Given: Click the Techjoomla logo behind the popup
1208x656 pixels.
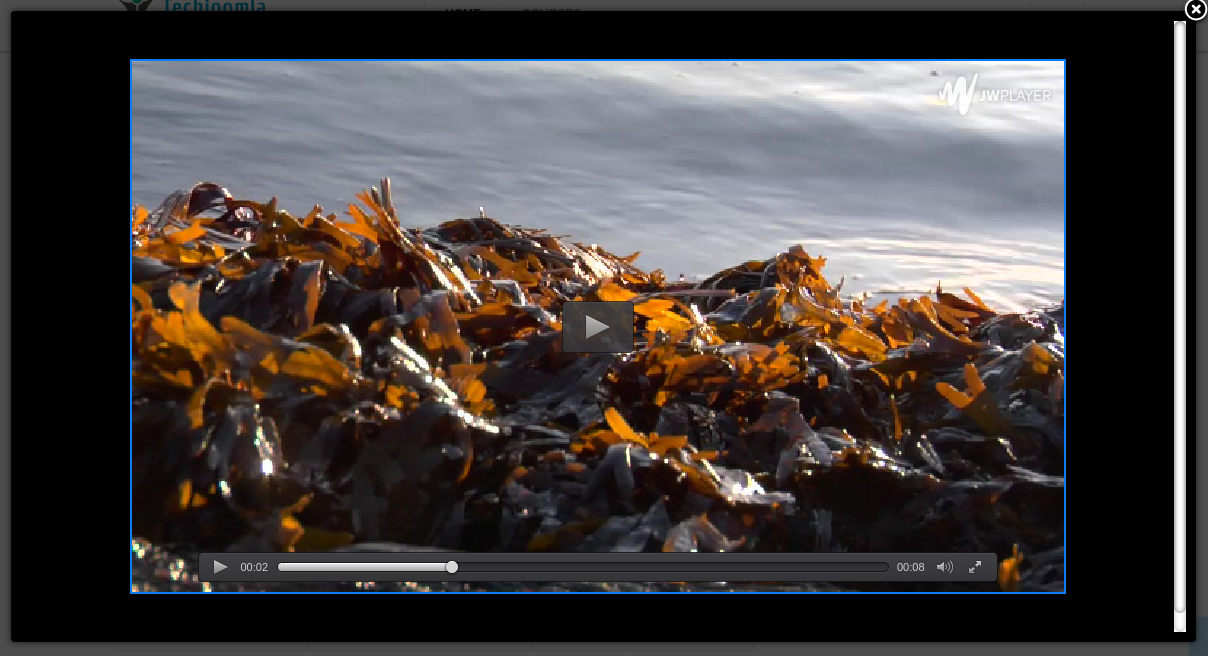Looking at the screenshot, I should (200, 5).
